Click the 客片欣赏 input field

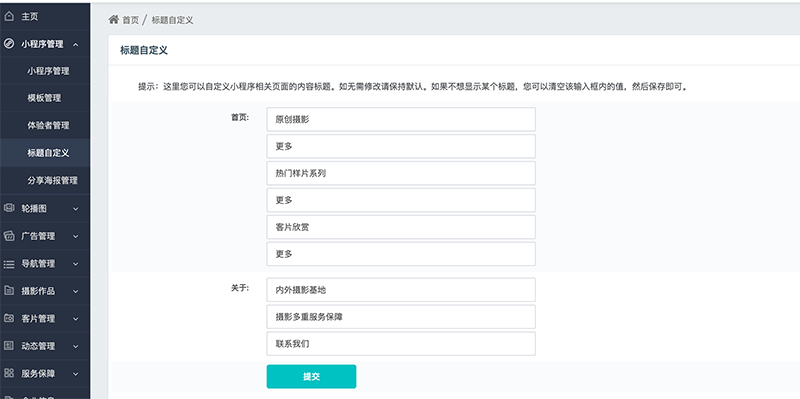point(401,227)
